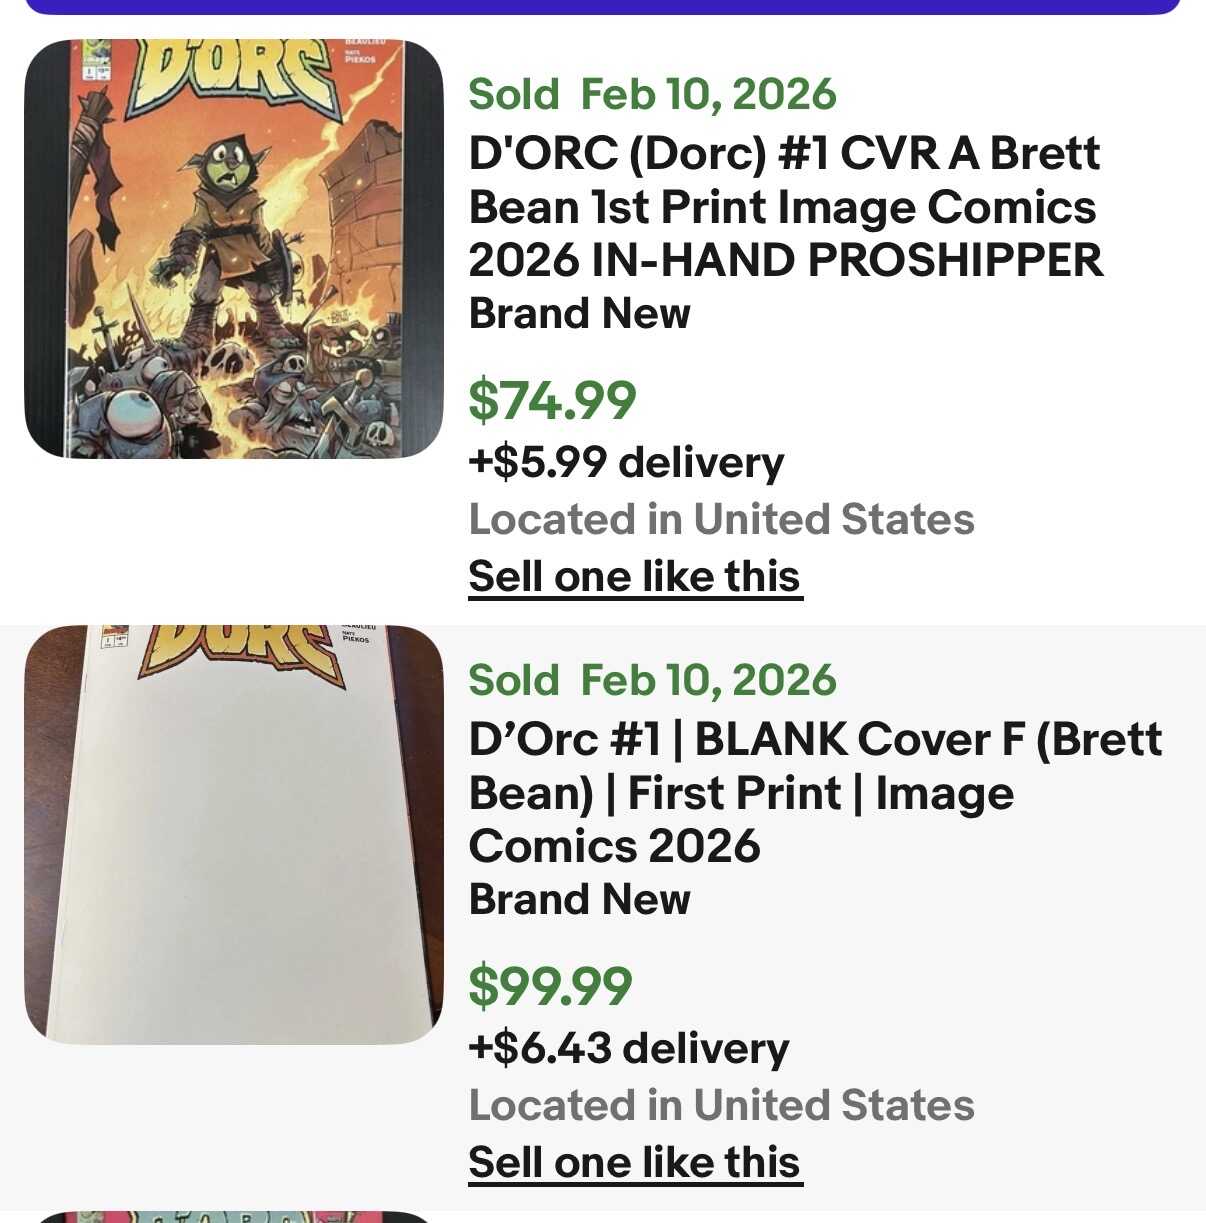
Task: Click the $74.99 sold price
Action: point(552,400)
